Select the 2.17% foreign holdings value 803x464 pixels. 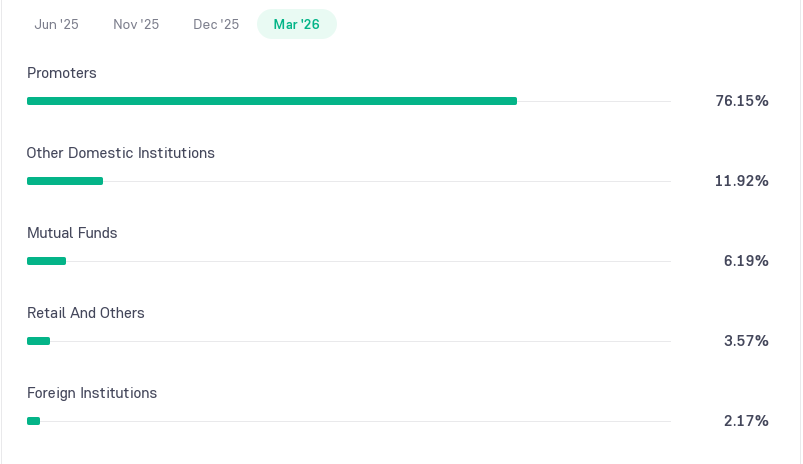746,420
